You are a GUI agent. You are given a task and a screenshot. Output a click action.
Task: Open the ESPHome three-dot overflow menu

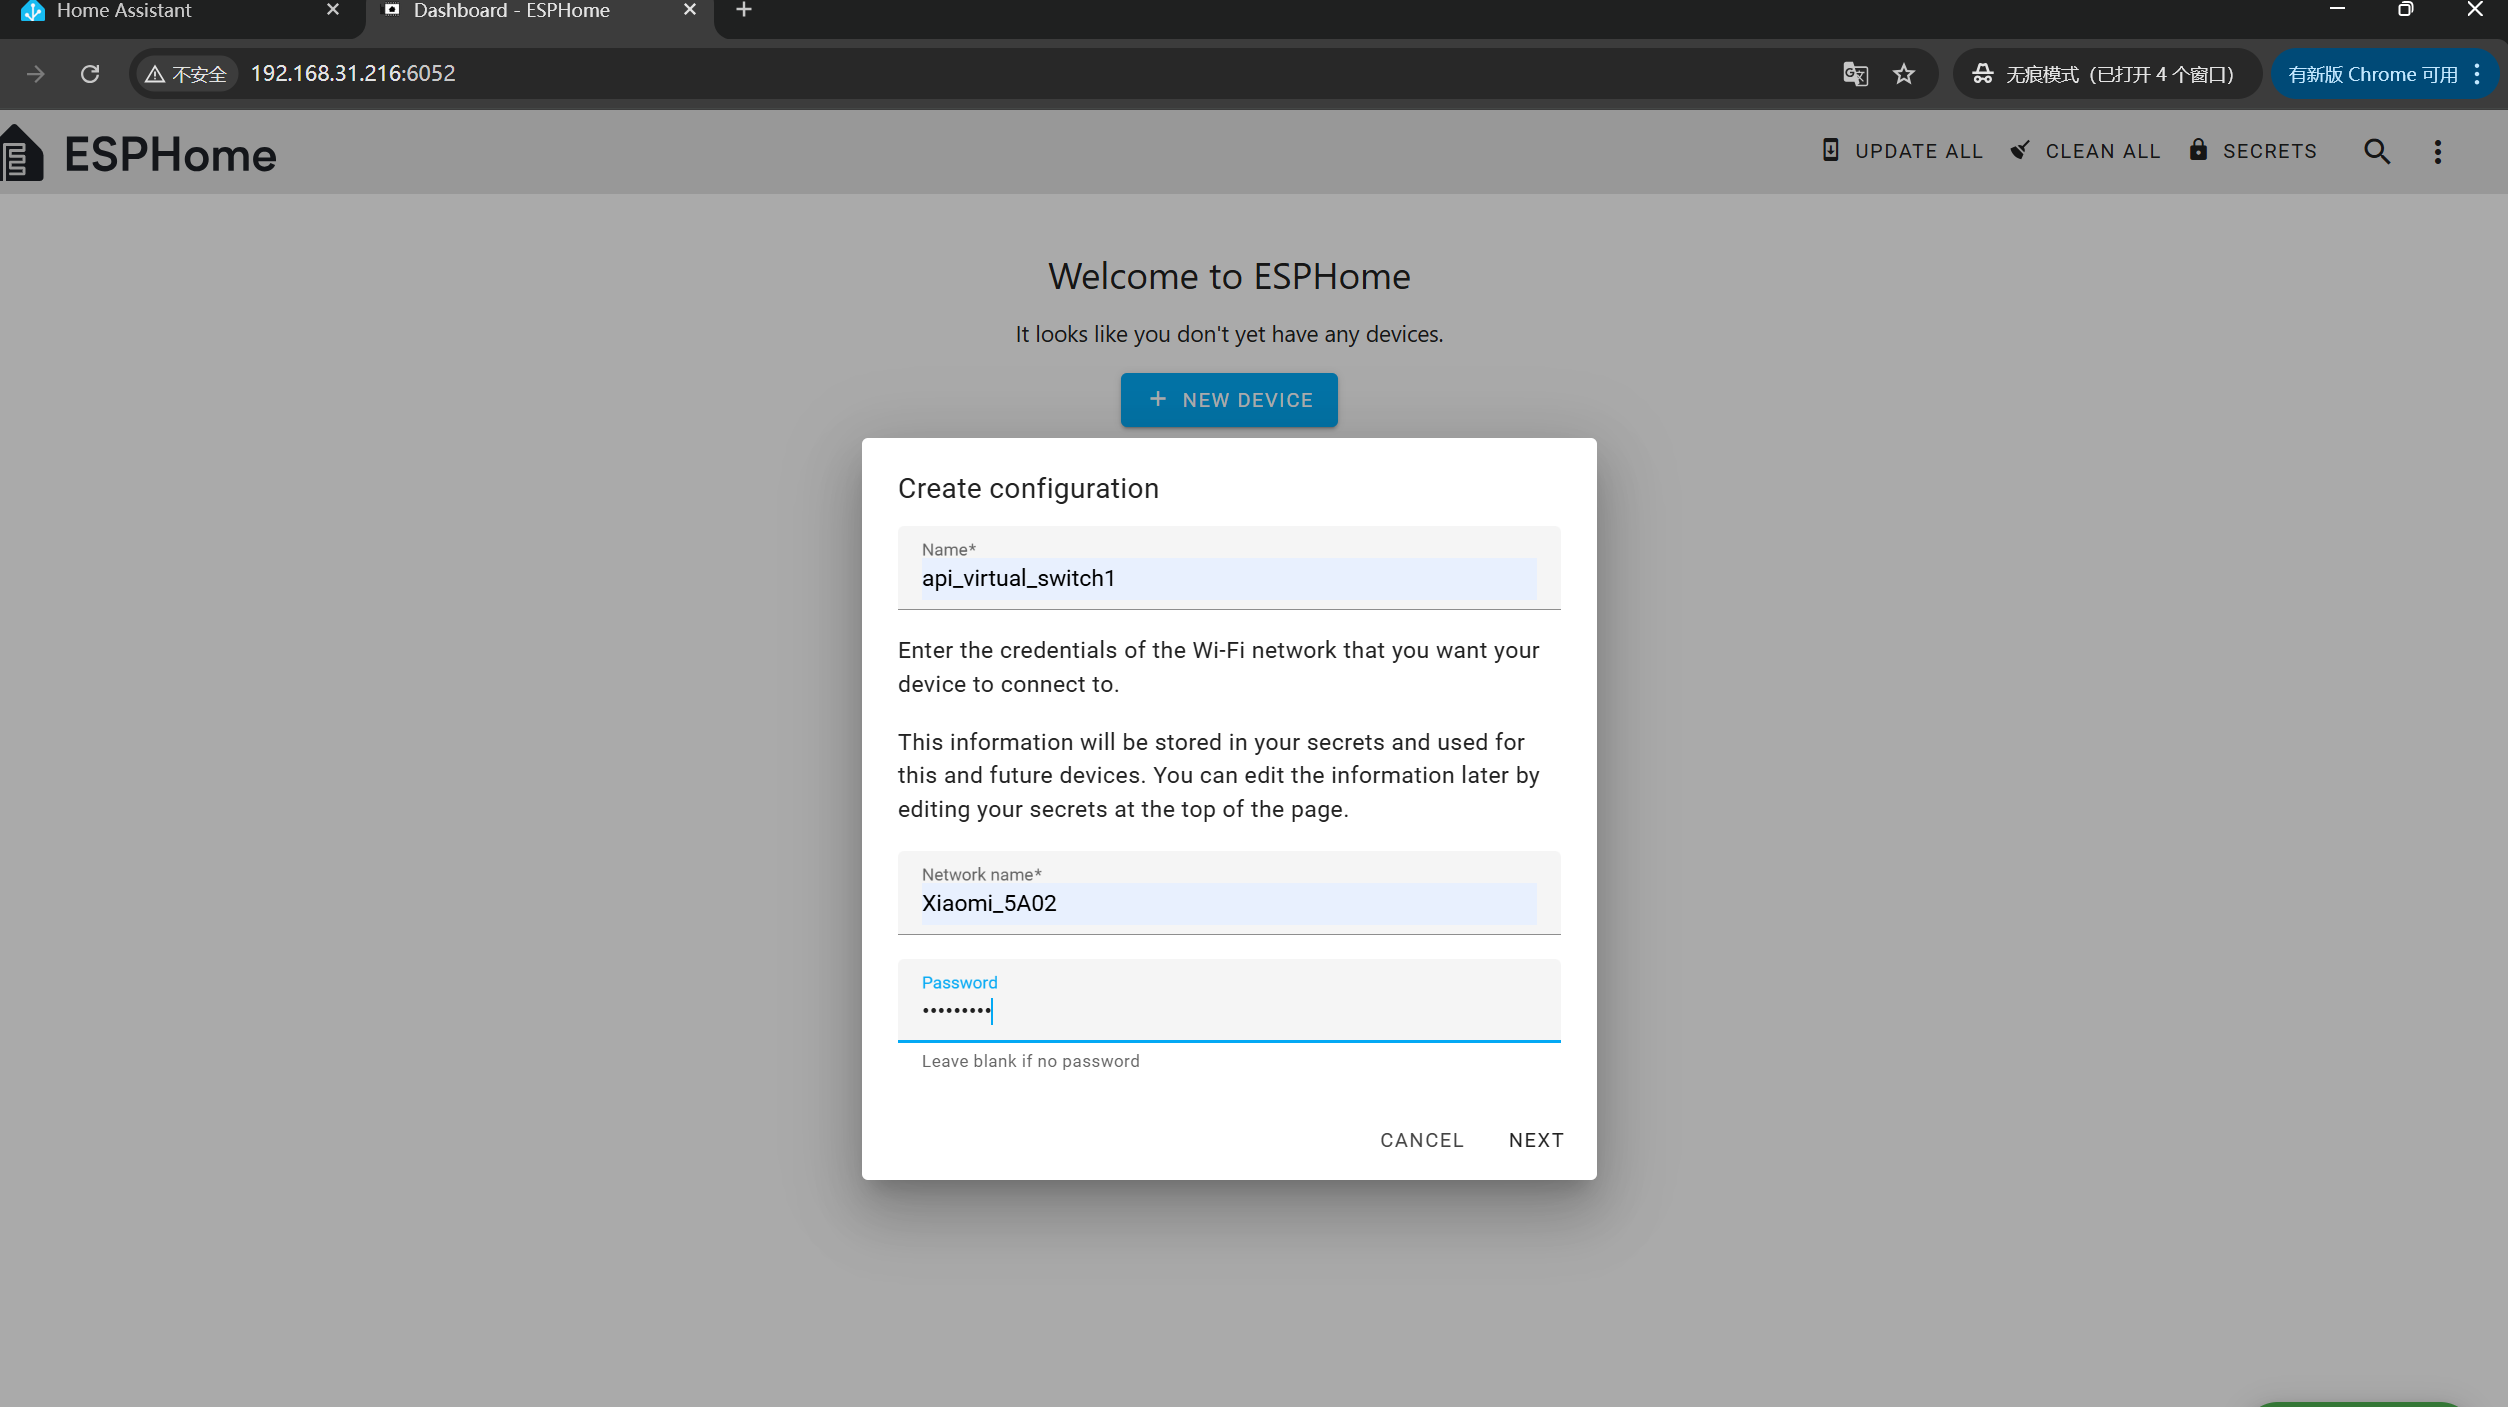2437,152
